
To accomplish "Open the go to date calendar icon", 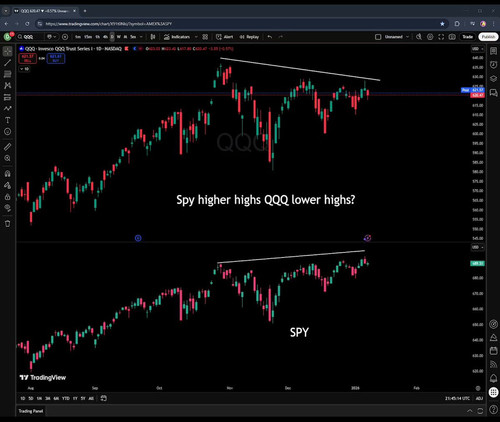I will click(104, 398).
